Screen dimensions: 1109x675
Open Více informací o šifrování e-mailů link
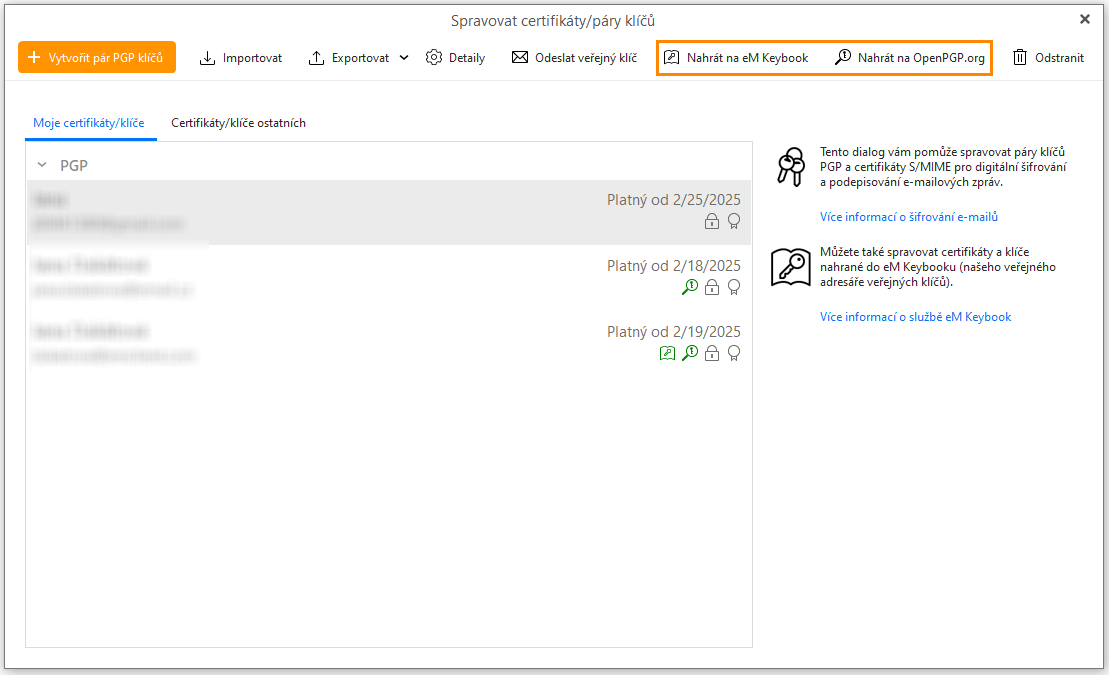tap(908, 217)
